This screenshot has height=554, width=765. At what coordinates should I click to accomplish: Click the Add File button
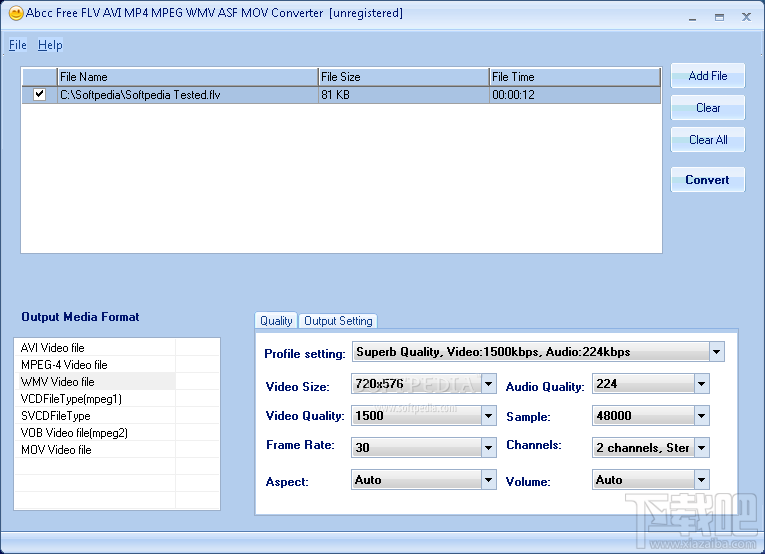[x=708, y=76]
